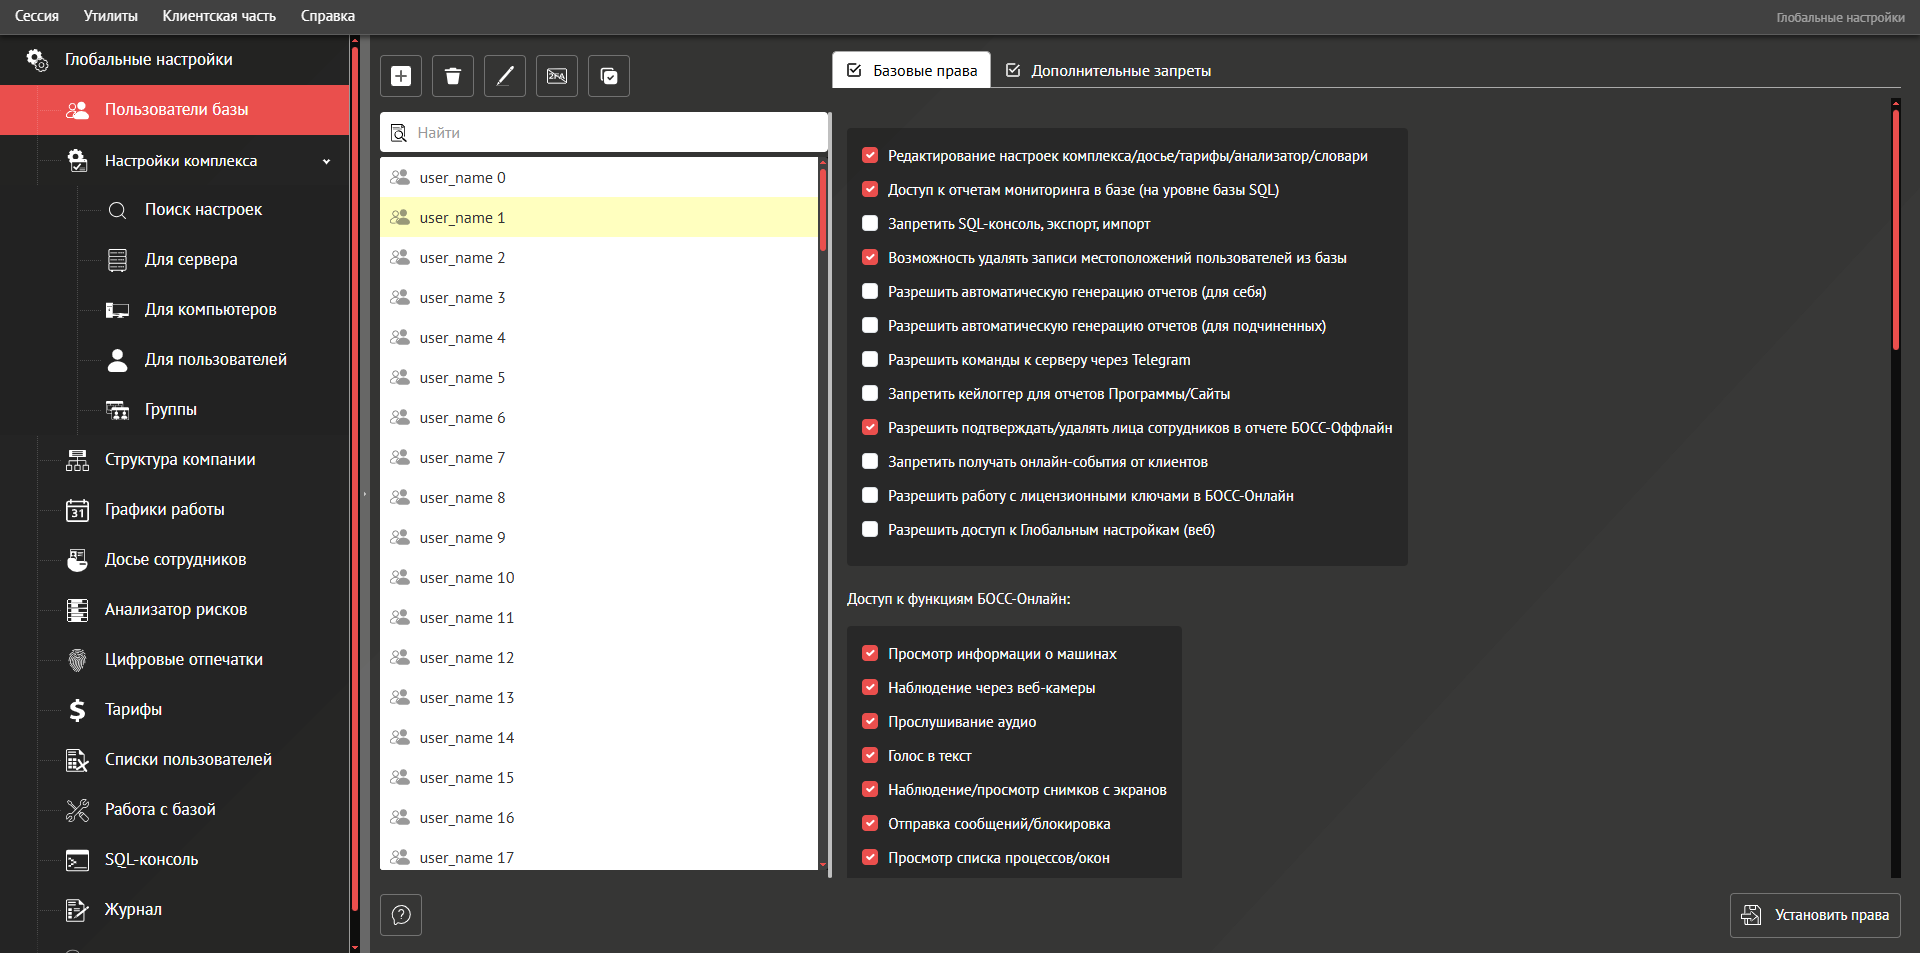
Task: Open the Утилиты menu
Action: 110,16
